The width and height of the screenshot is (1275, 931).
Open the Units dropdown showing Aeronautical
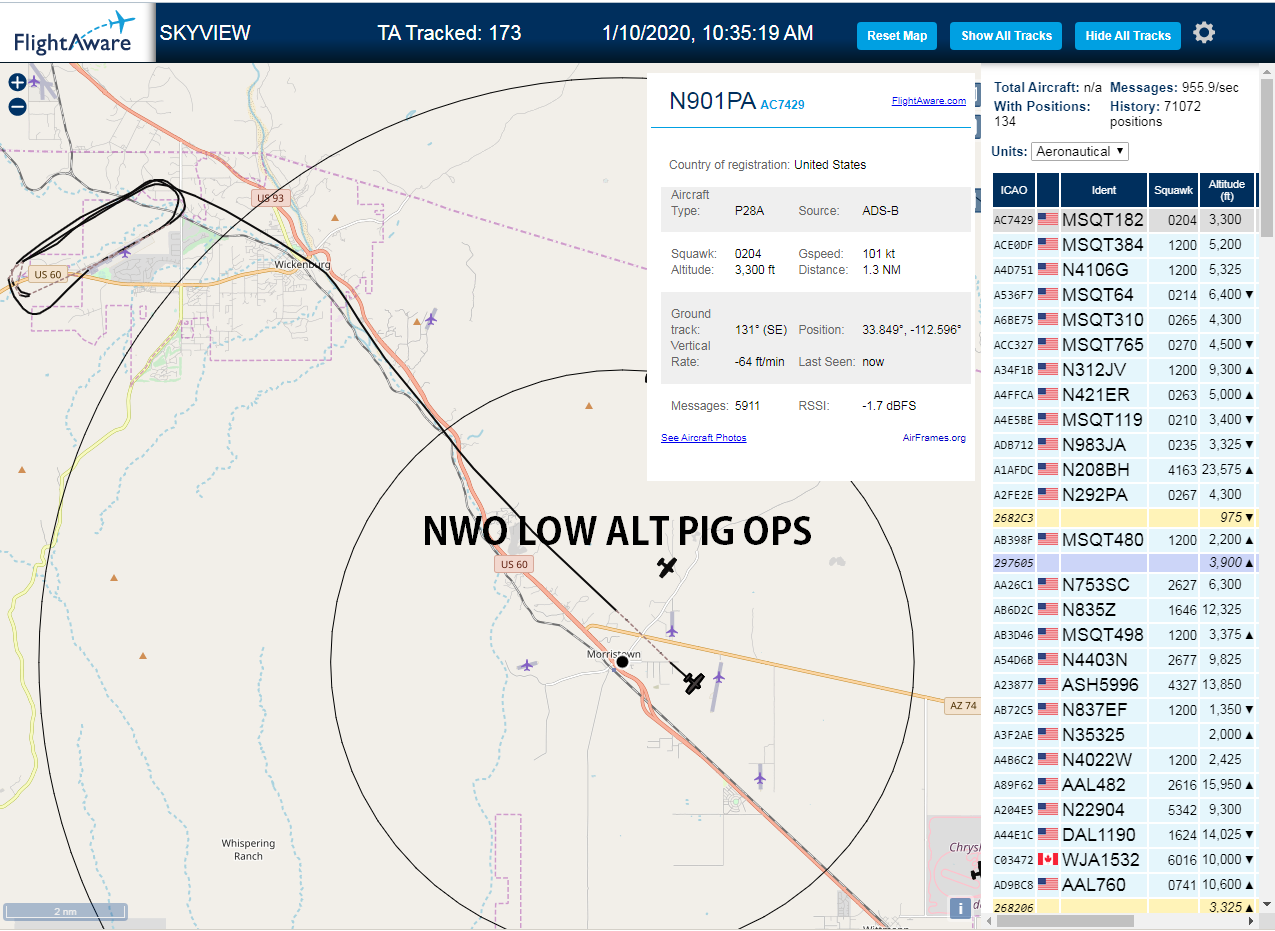pyautogui.click(x=1080, y=151)
